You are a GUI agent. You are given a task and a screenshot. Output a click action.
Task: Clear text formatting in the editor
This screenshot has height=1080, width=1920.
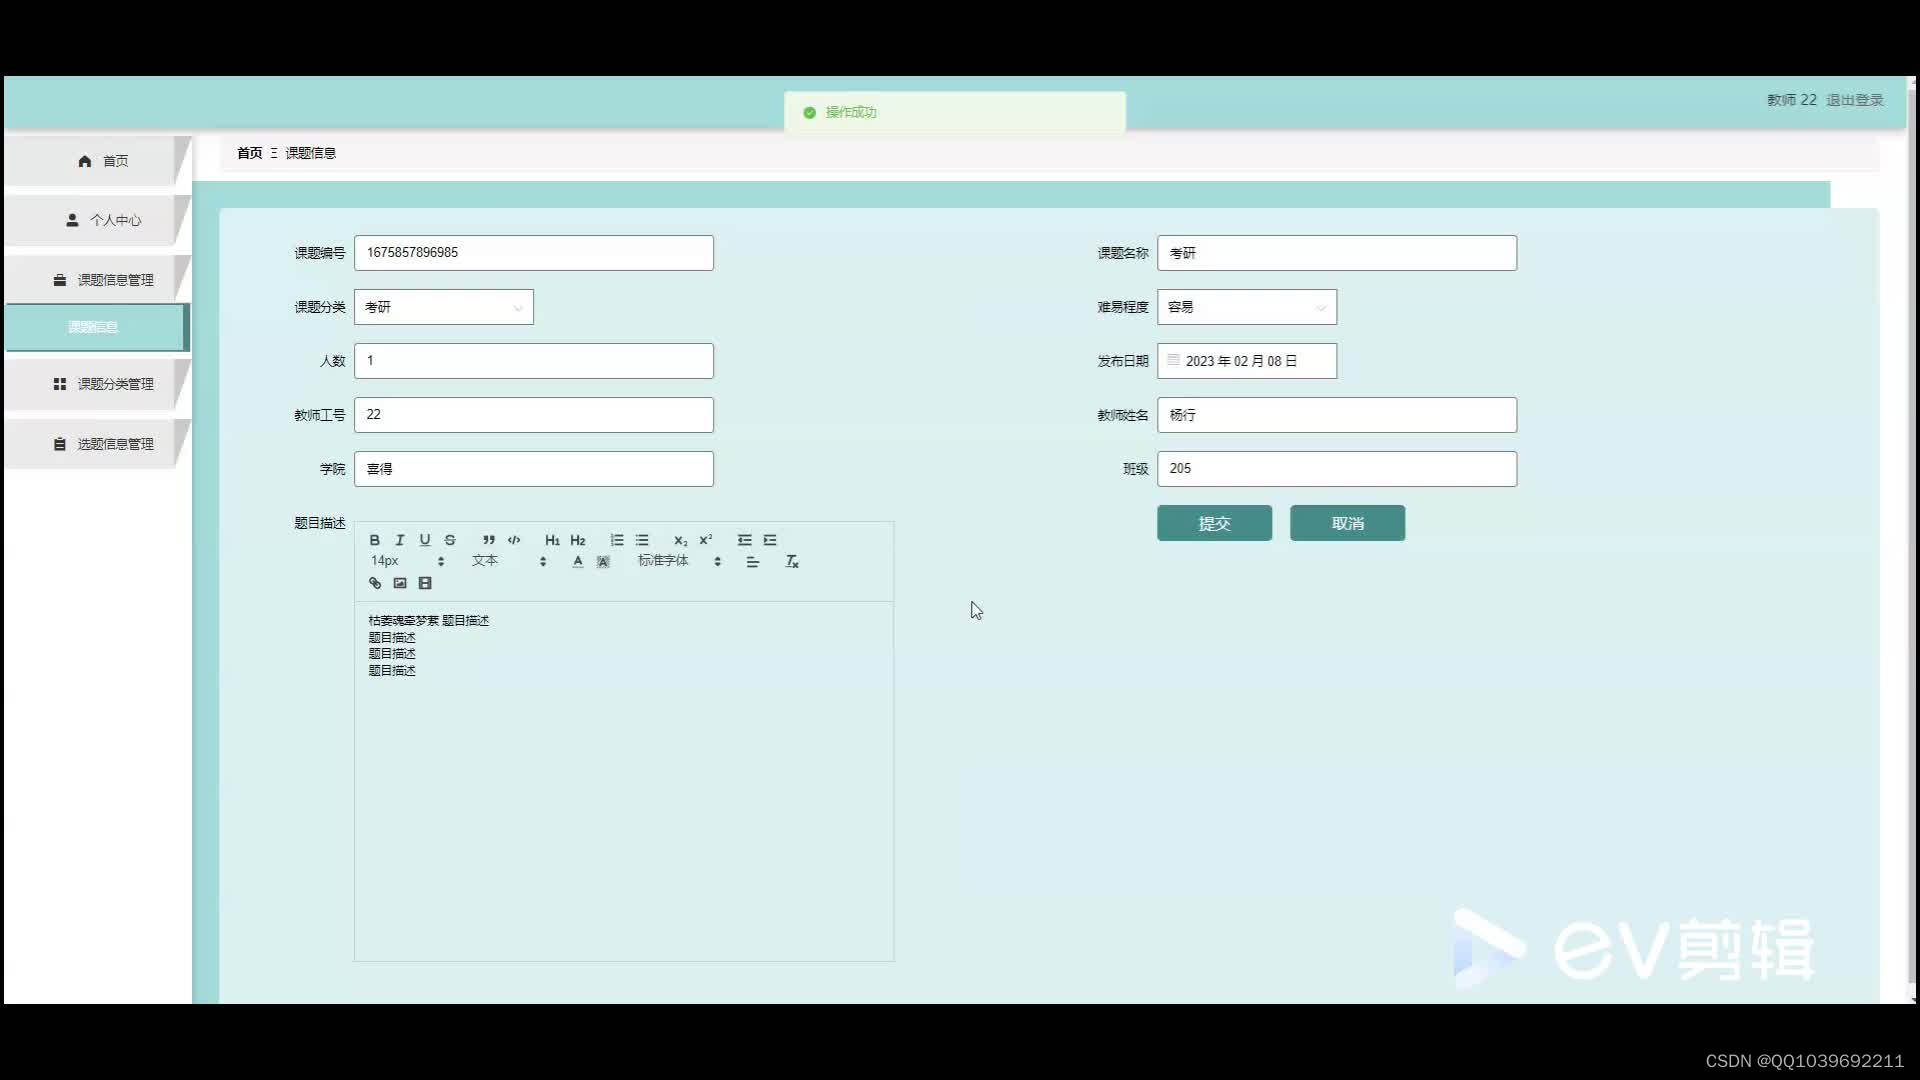pyautogui.click(x=792, y=562)
